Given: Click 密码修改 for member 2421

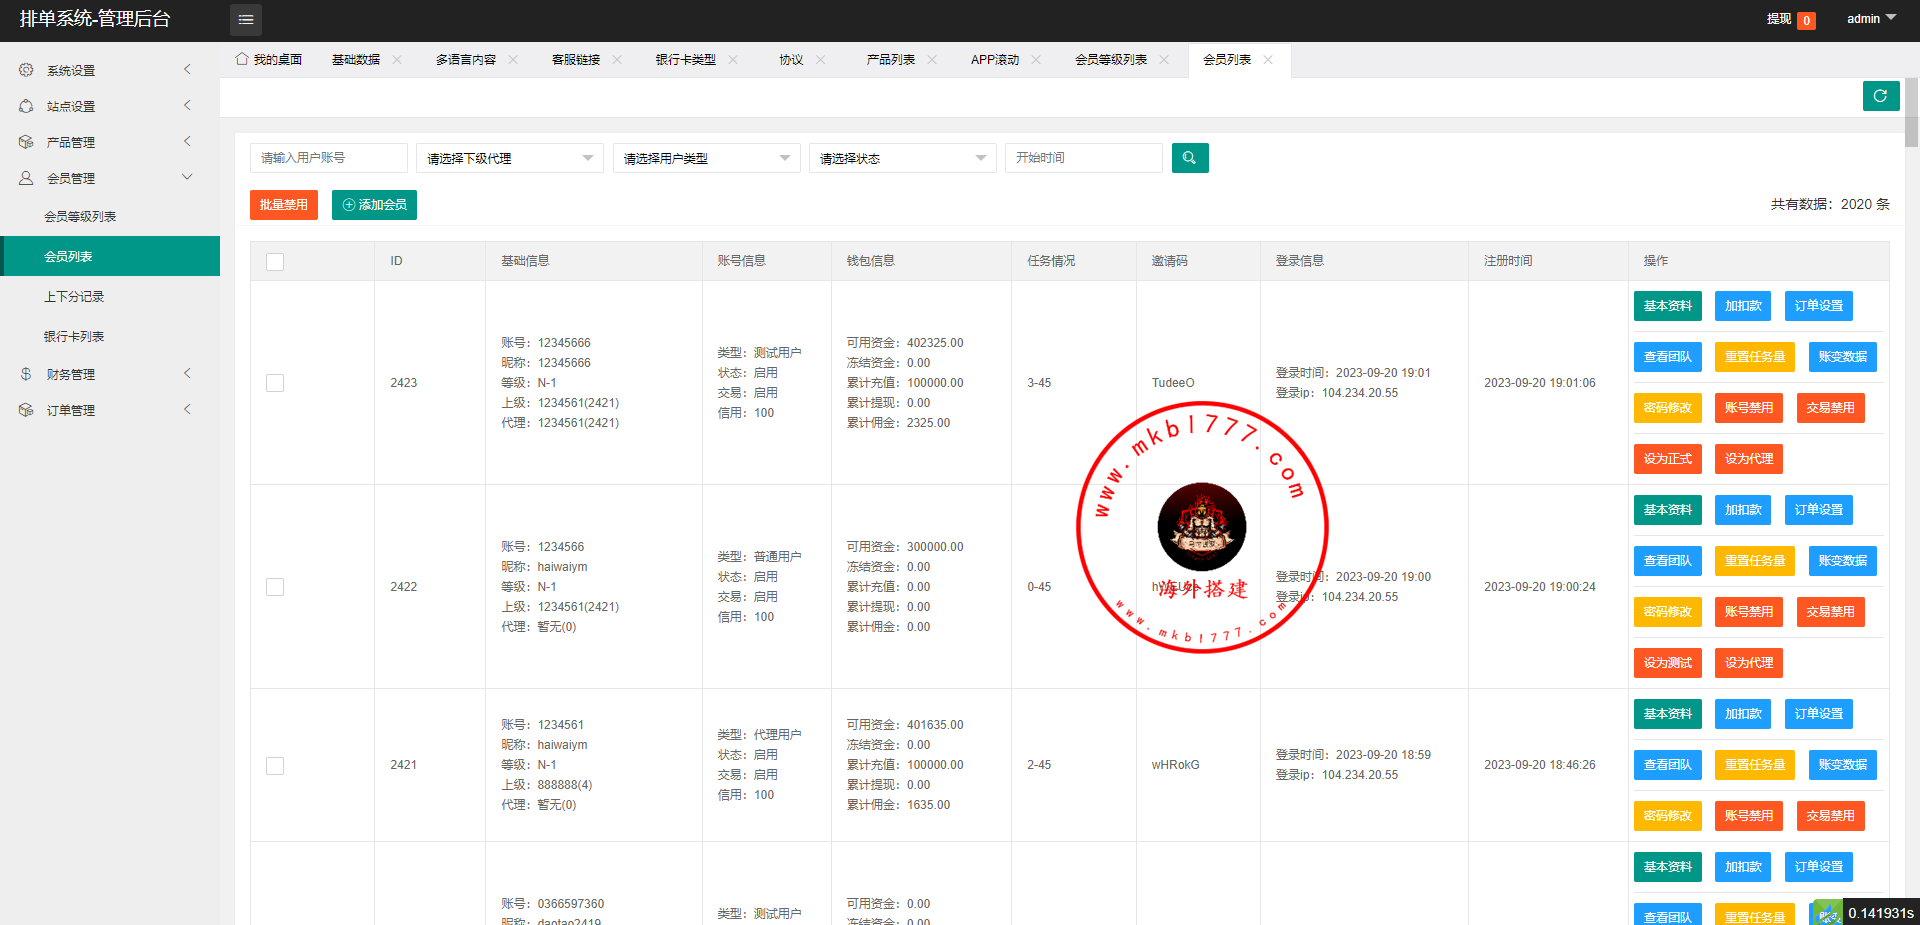Looking at the screenshot, I should 1668,816.
